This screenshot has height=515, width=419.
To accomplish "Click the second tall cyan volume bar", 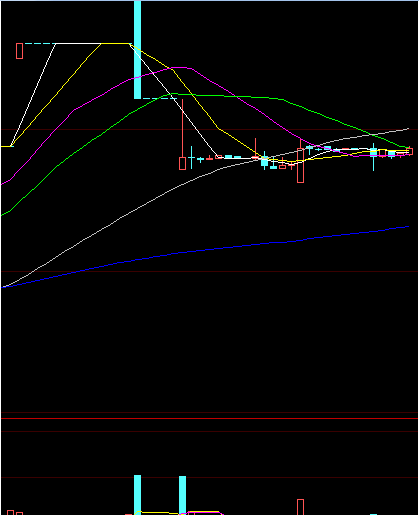I will tap(182, 495).
